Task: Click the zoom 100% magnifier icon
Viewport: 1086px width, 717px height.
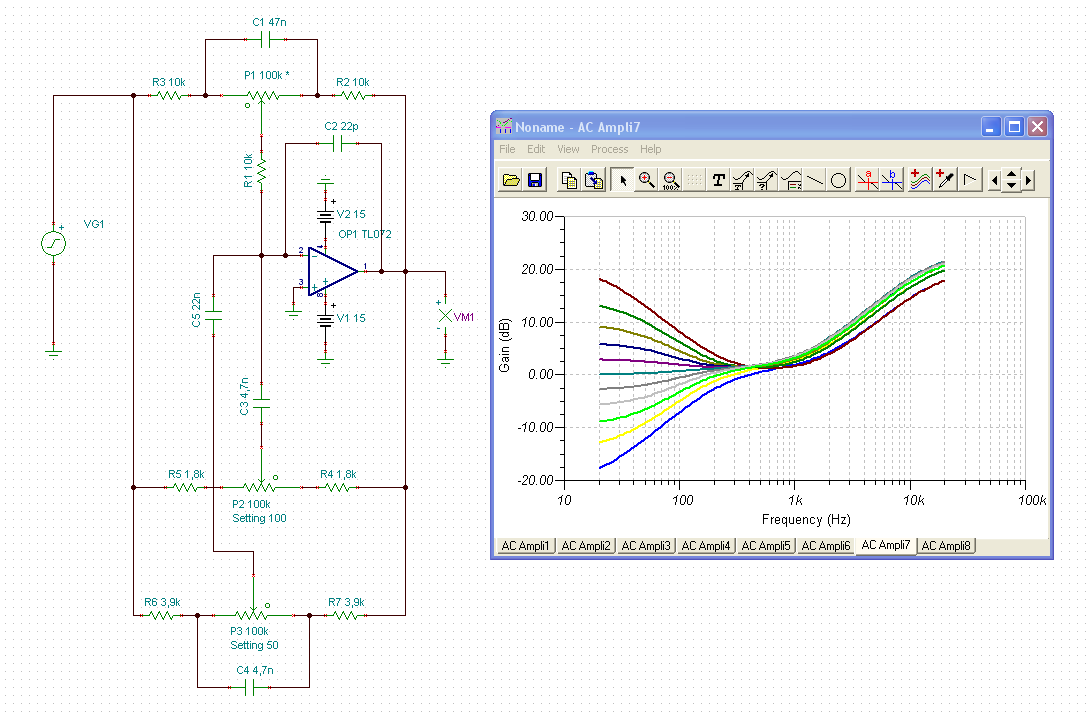Action: [x=670, y=180]
